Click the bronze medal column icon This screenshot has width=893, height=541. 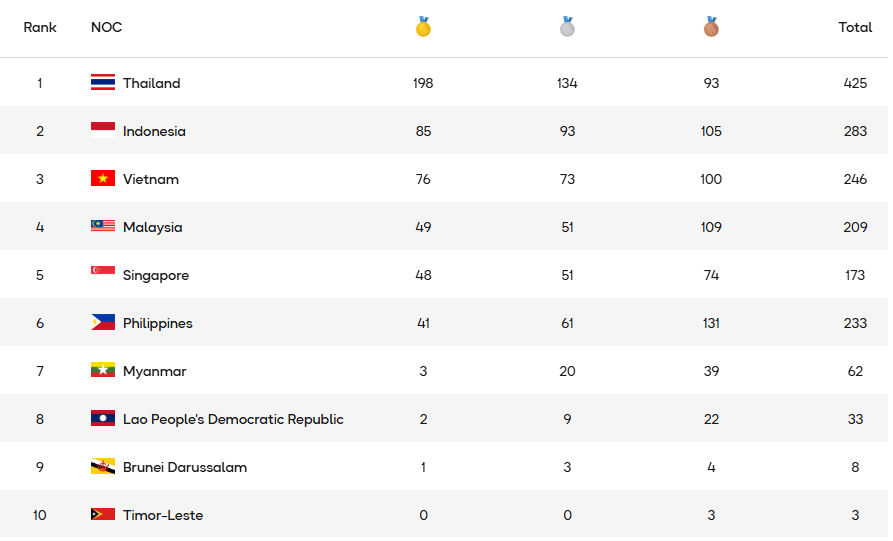711,27
